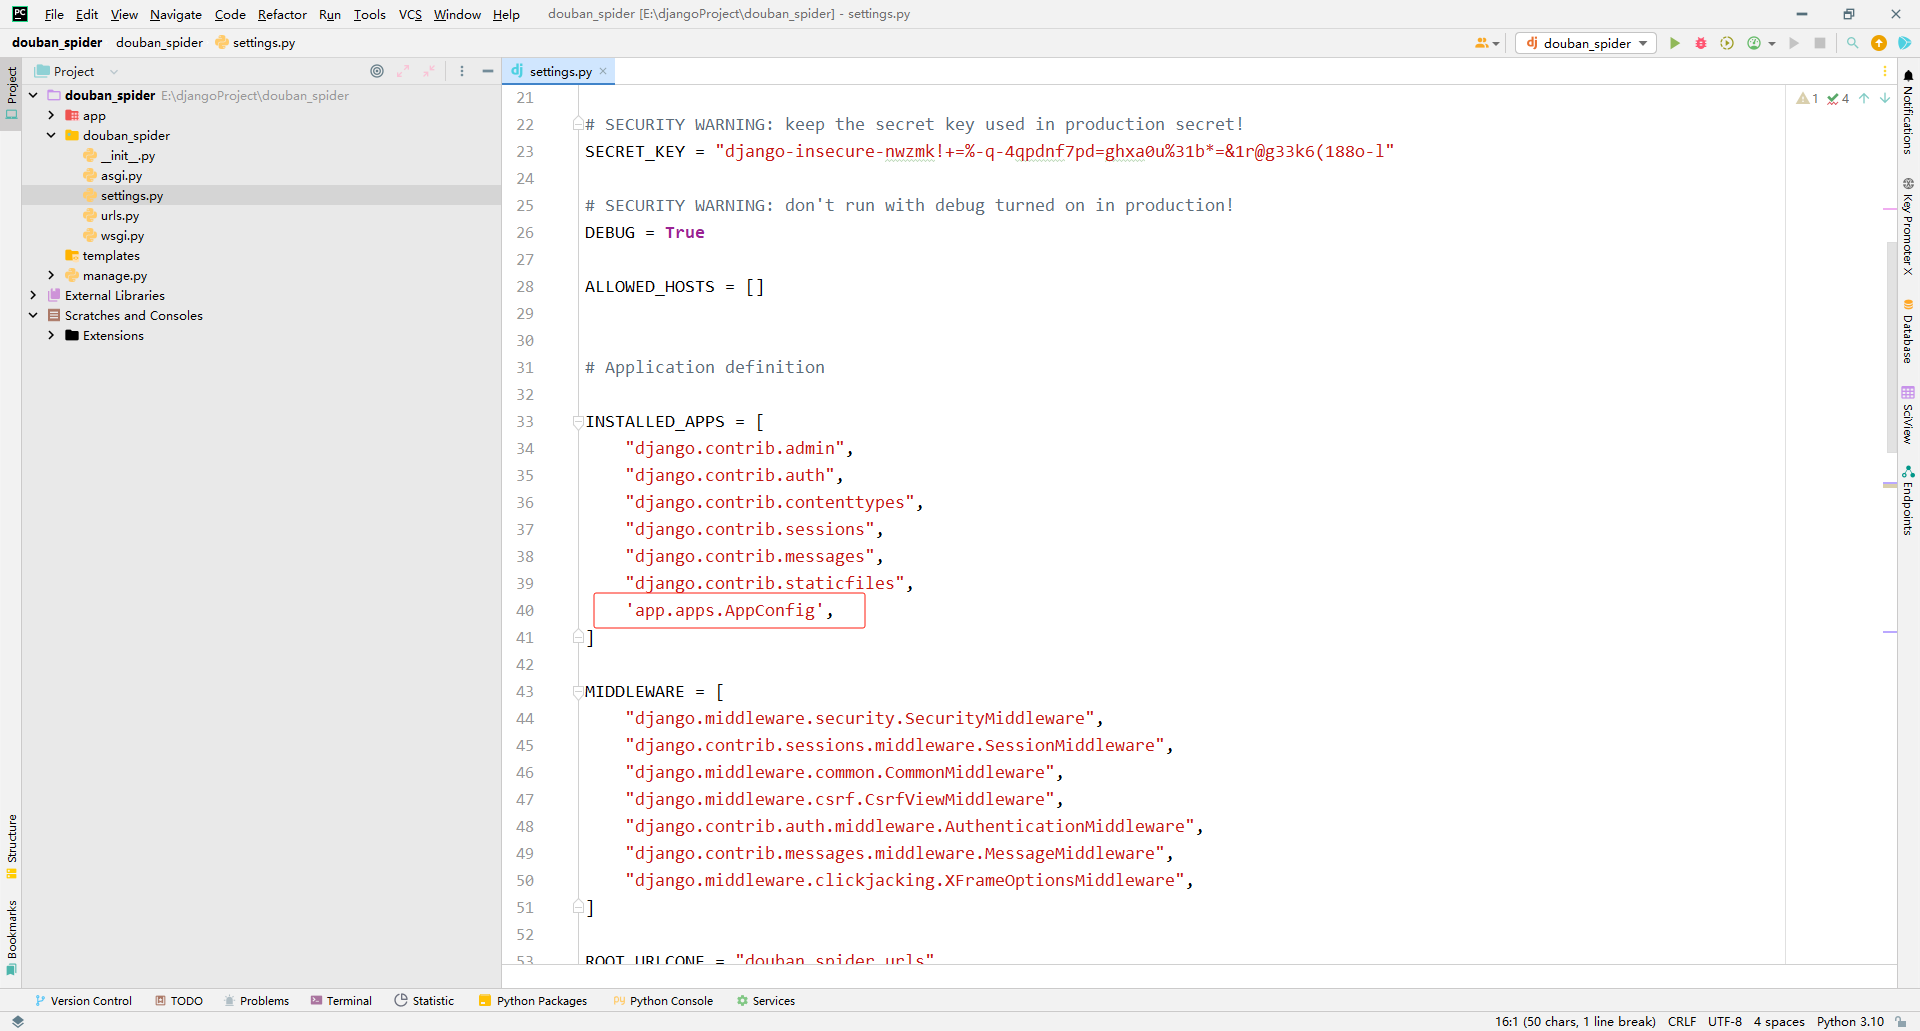
Task: Run with coverage
Action: click(x=1727, y=43)
